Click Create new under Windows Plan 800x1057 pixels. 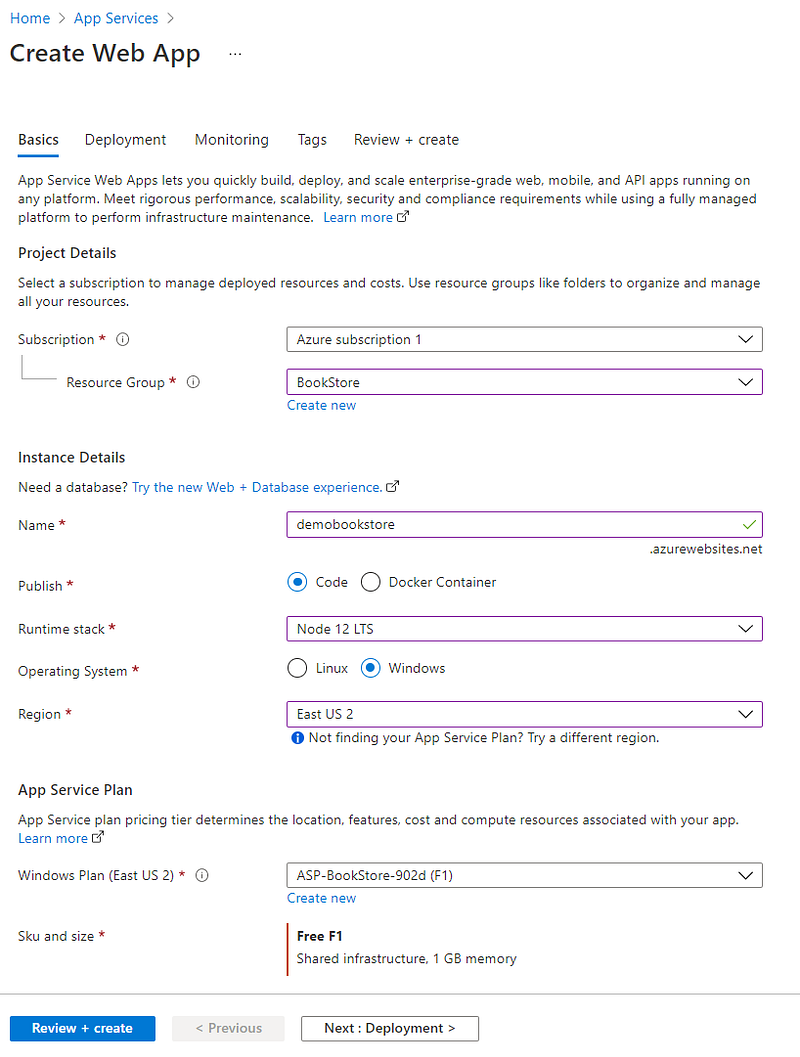[x=321, y=898]
